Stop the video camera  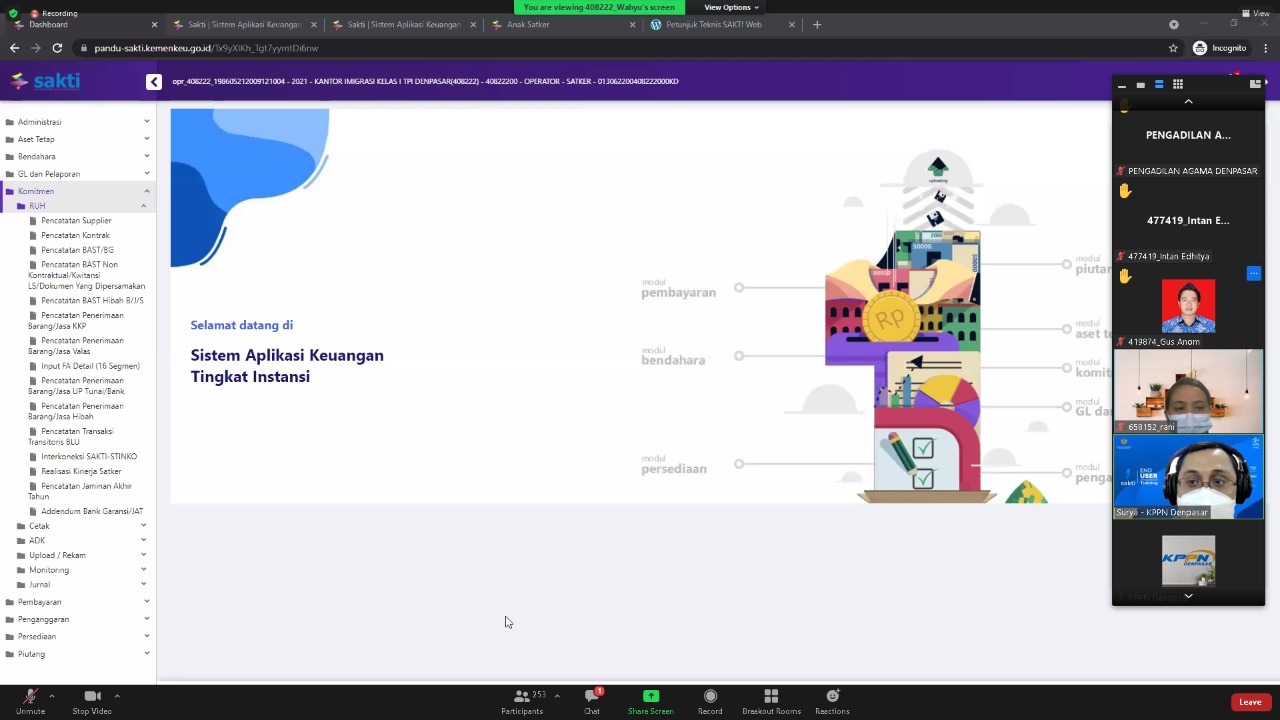click(x=92, y=697)
